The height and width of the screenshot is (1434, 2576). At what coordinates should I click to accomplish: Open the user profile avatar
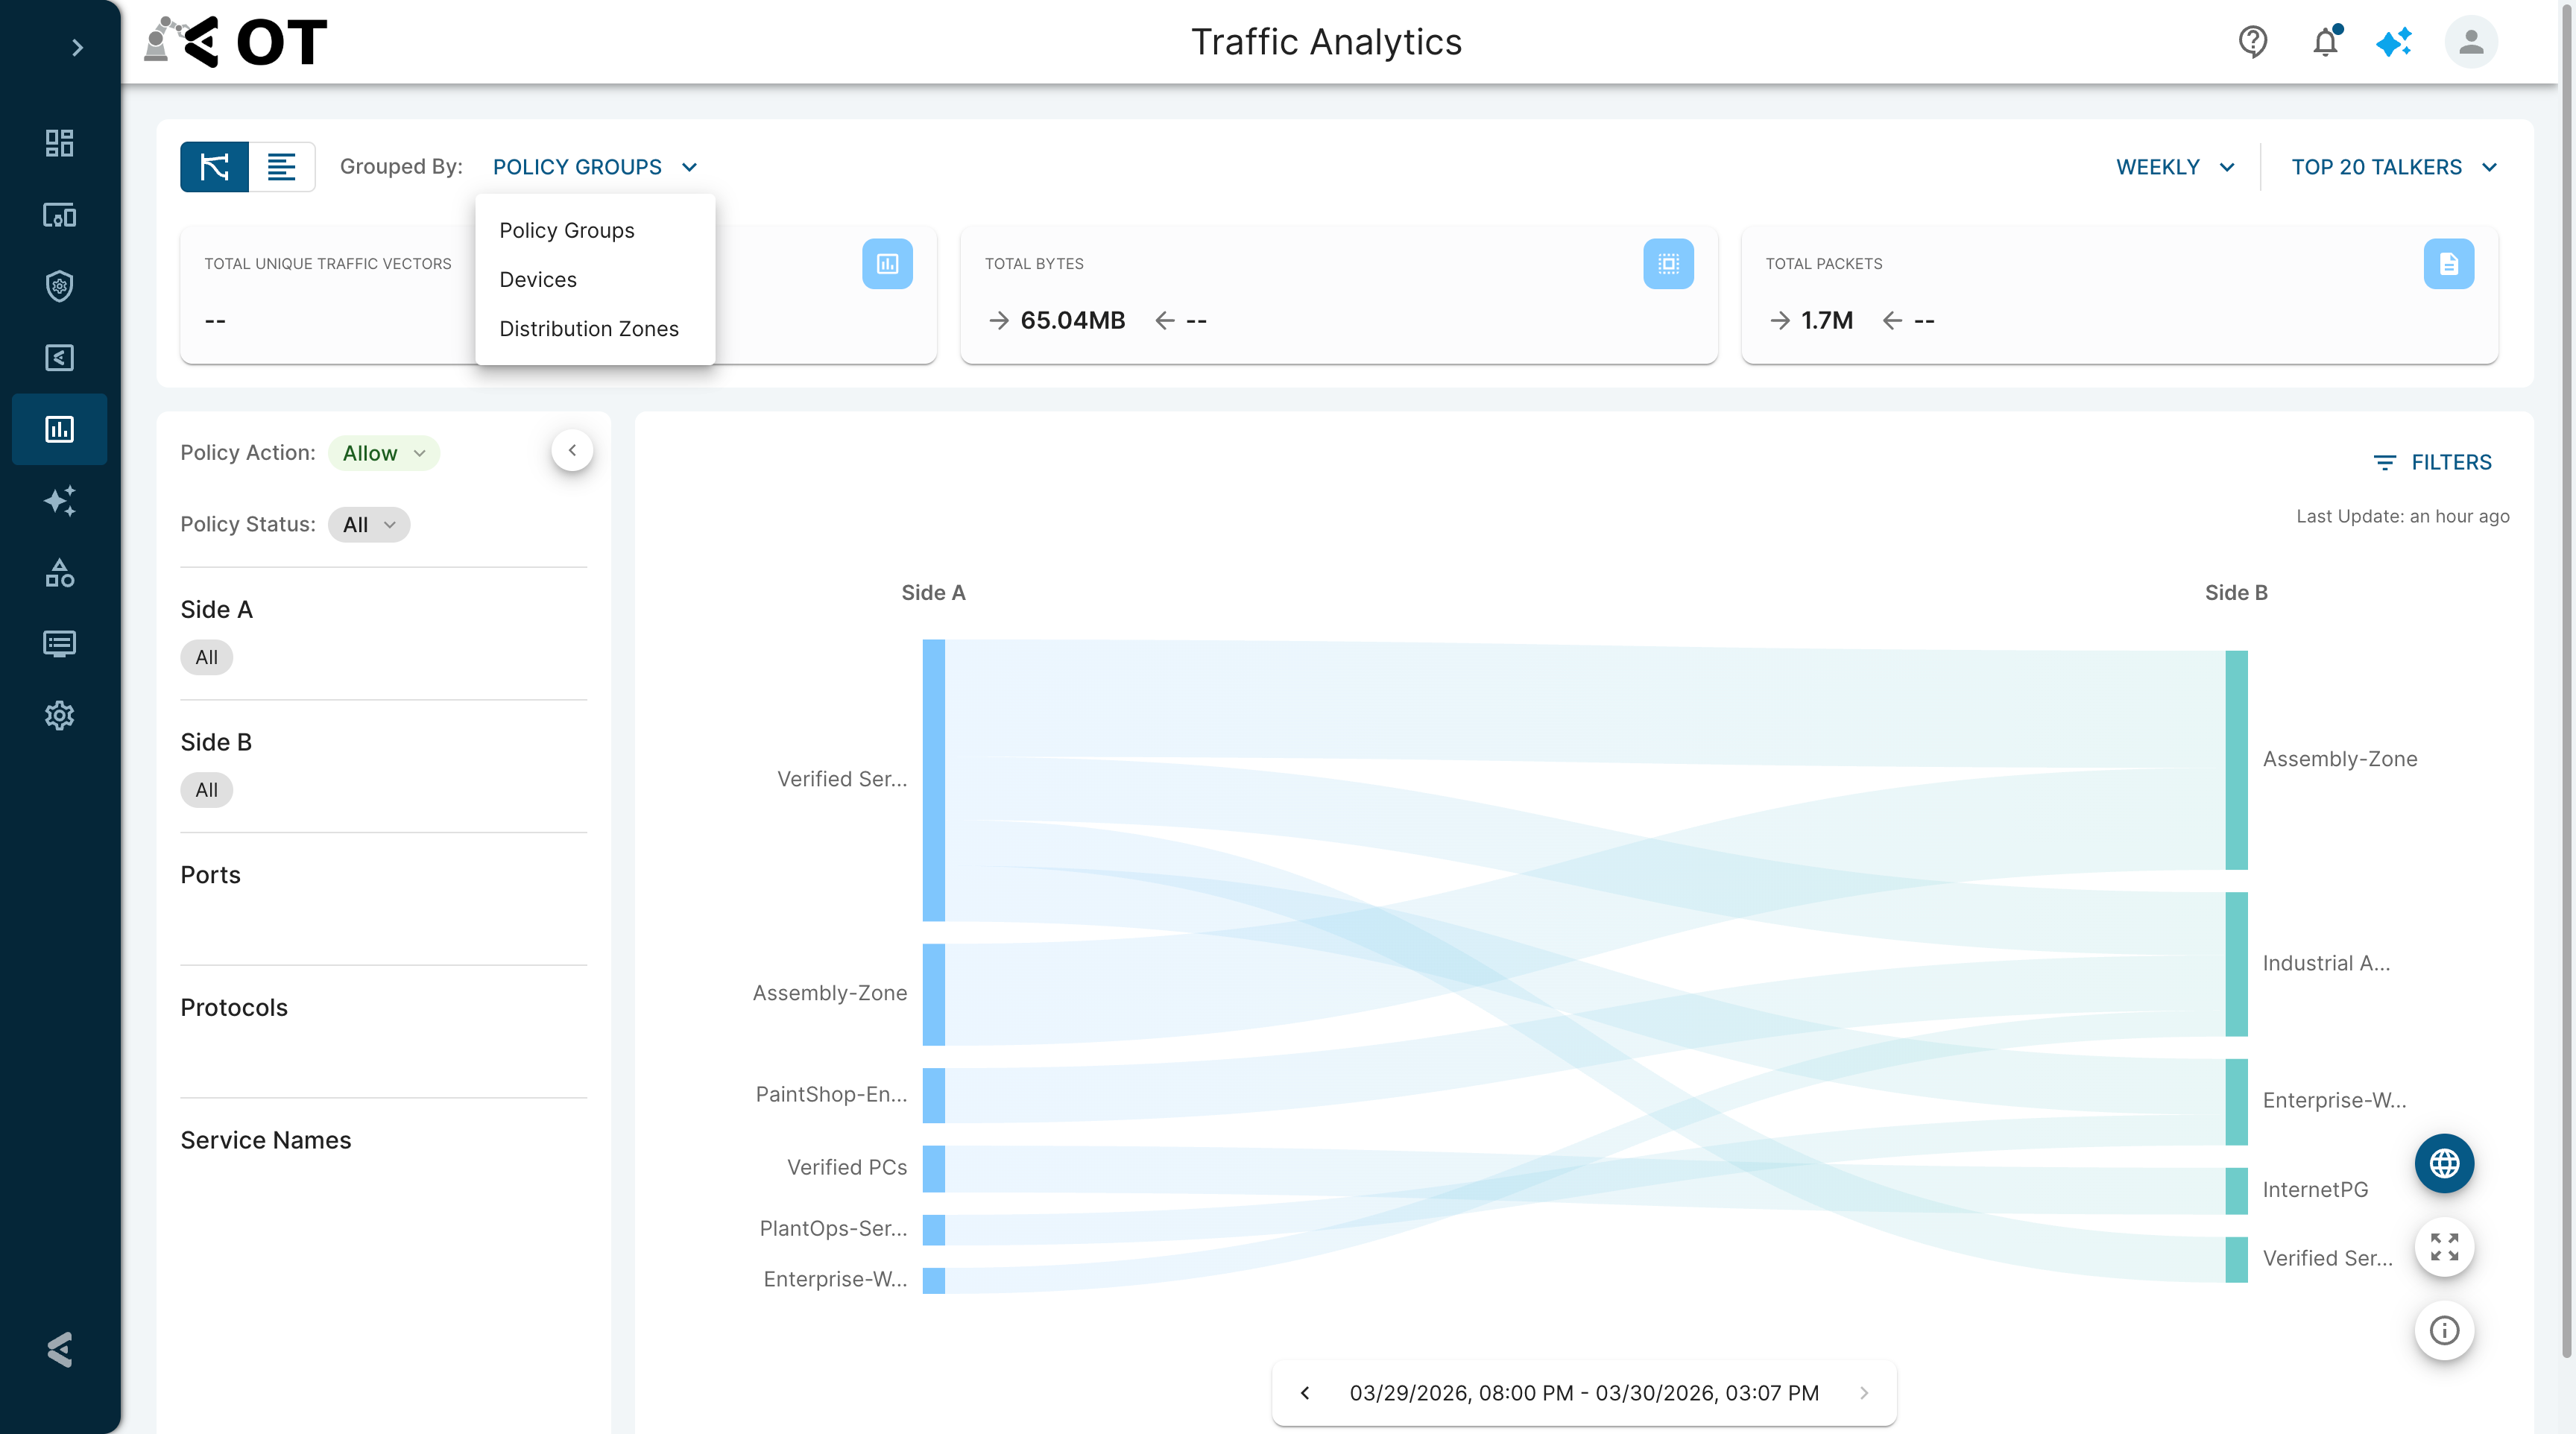pos(2470,42)
